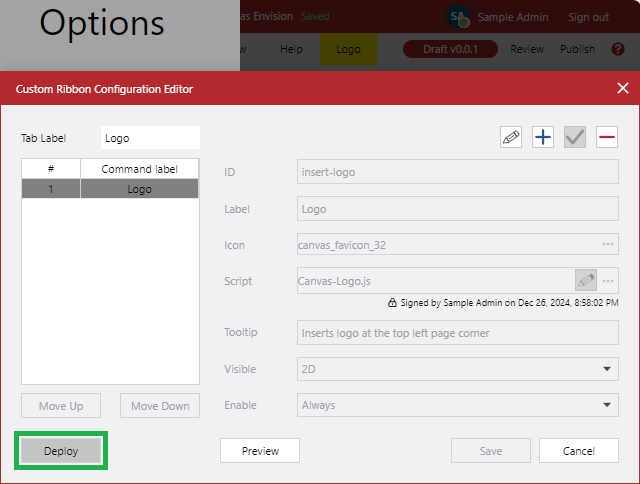Select the Logo row in the command list

click(x=139, y=189)
